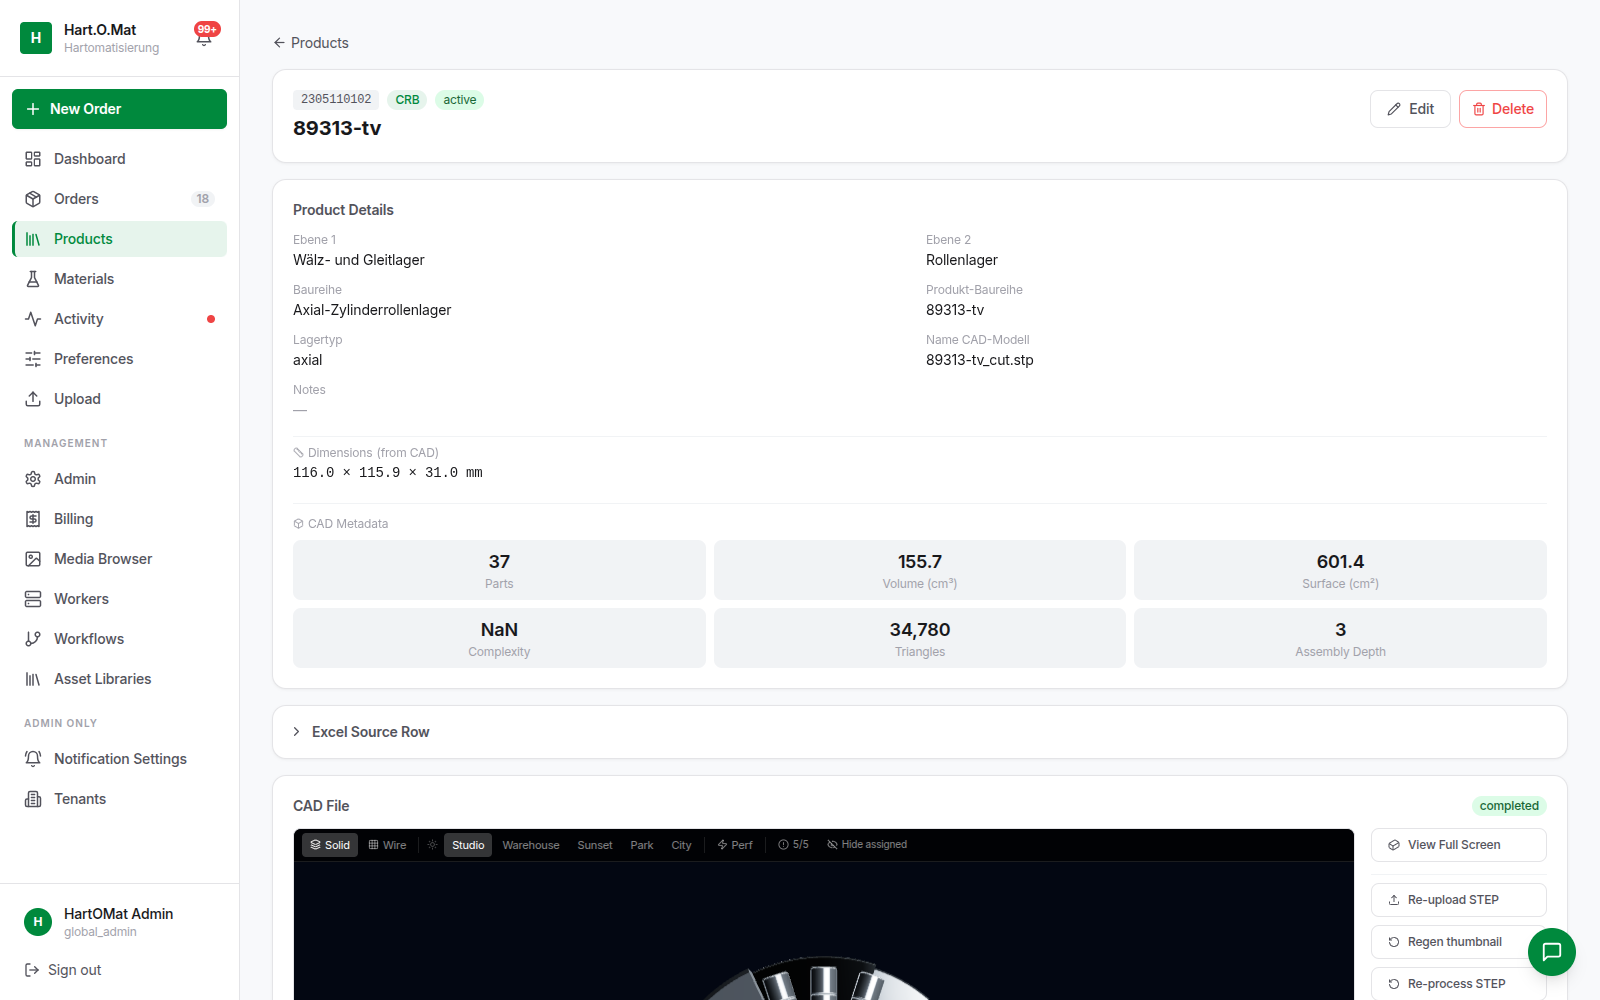
Task: Click the Triangles card showing 34,780
Action: coord(920,638)
